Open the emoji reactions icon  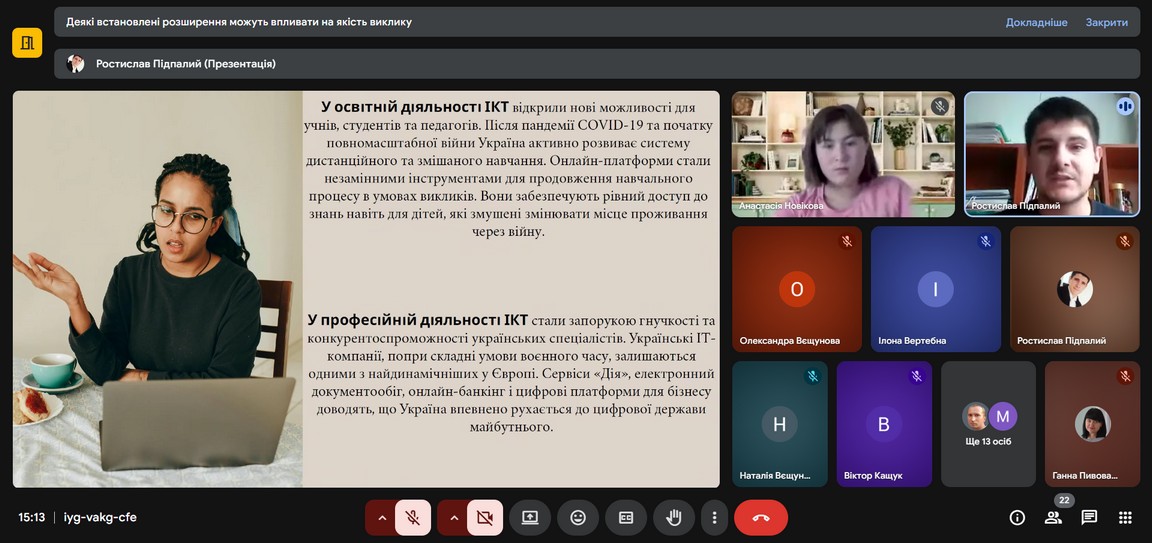tap(578, 518)
